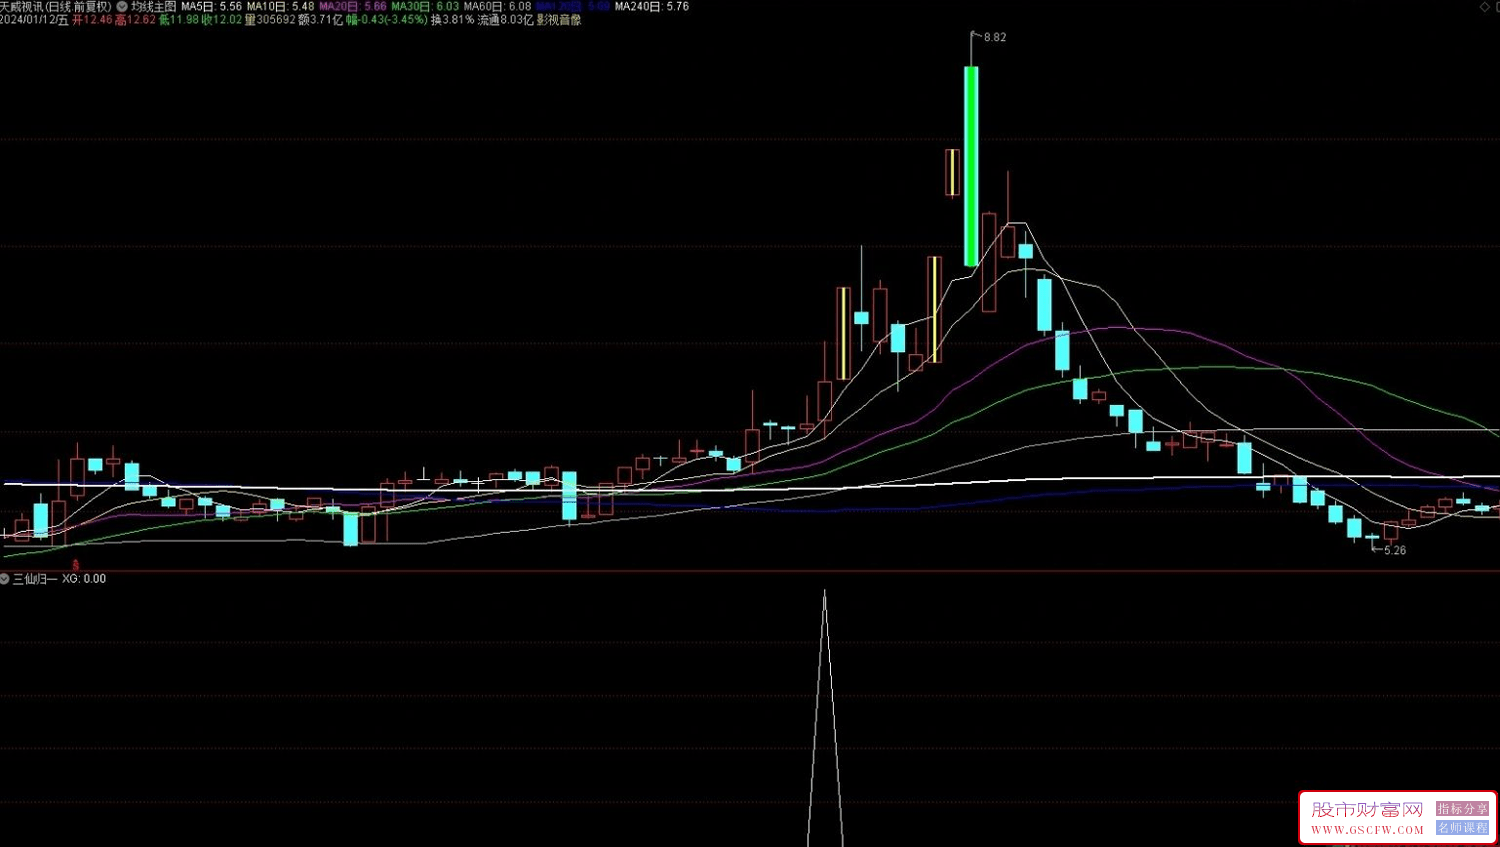Screen dimensions: 1500x847
Task: Click the XG: 0.00 indicator value
Action: pyautogui.click(x=84, y=579)
